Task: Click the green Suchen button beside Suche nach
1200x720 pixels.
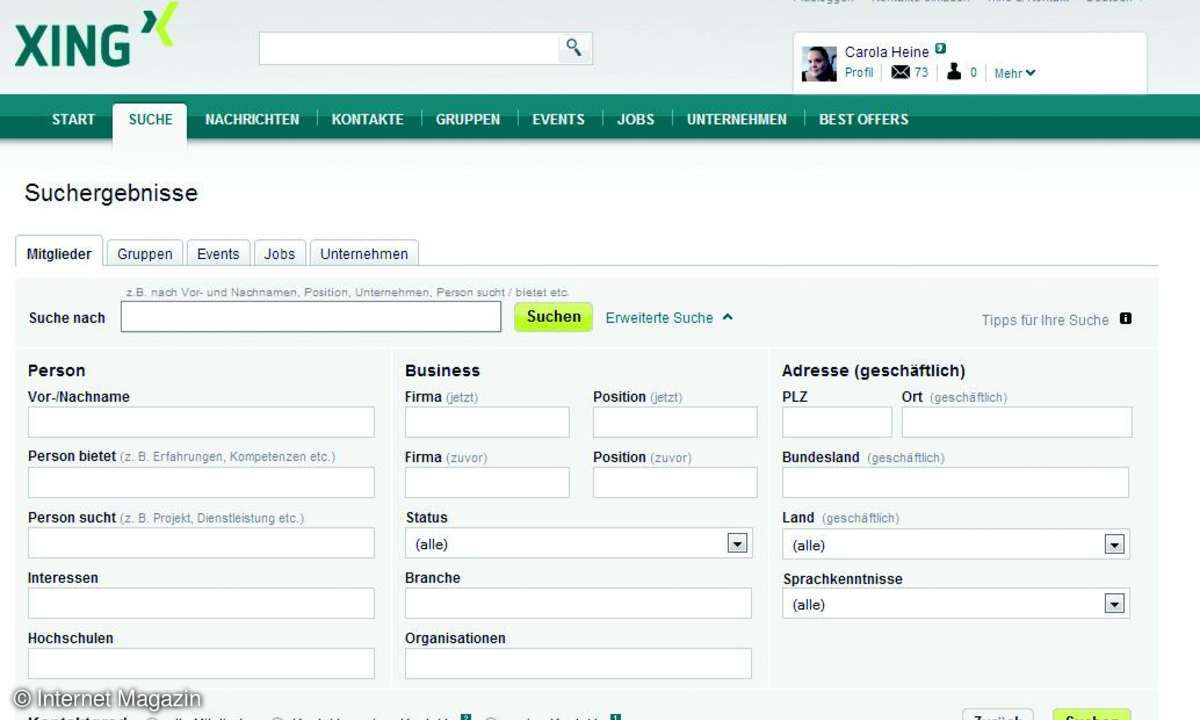Action: 554,317
